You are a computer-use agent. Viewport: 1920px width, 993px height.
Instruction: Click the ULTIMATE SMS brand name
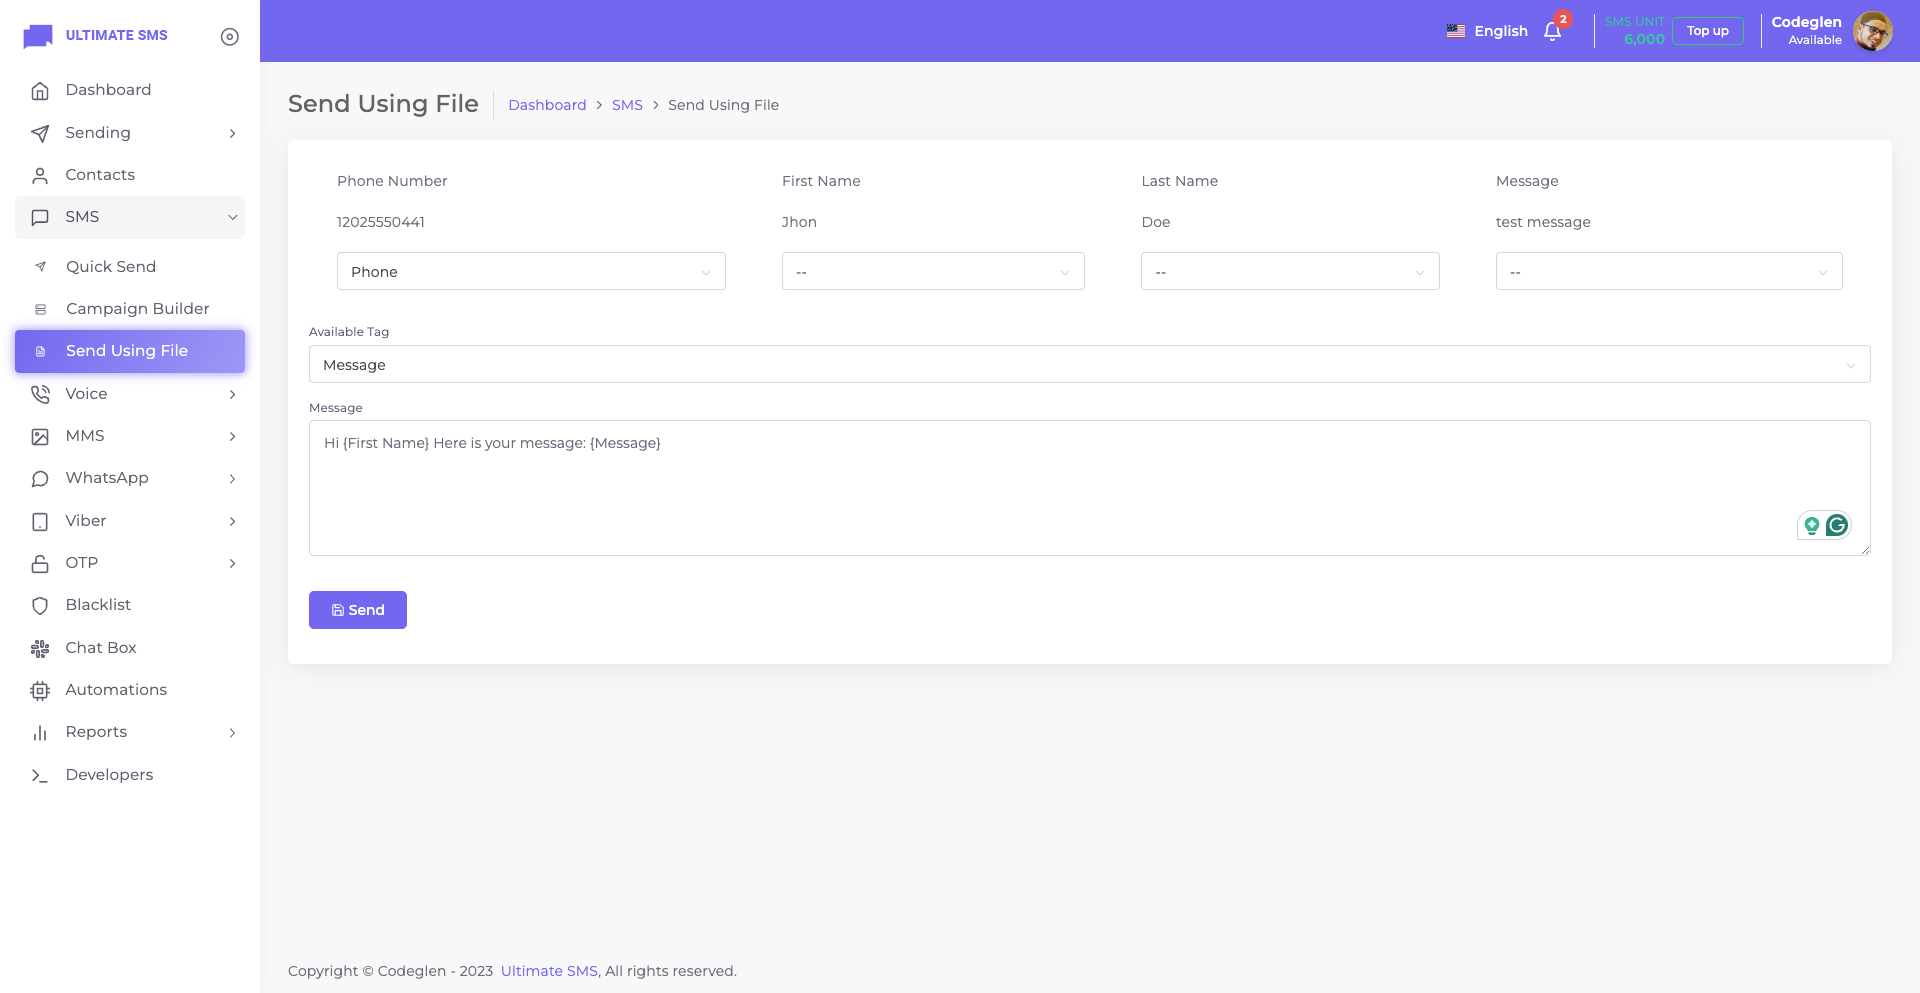117,36
